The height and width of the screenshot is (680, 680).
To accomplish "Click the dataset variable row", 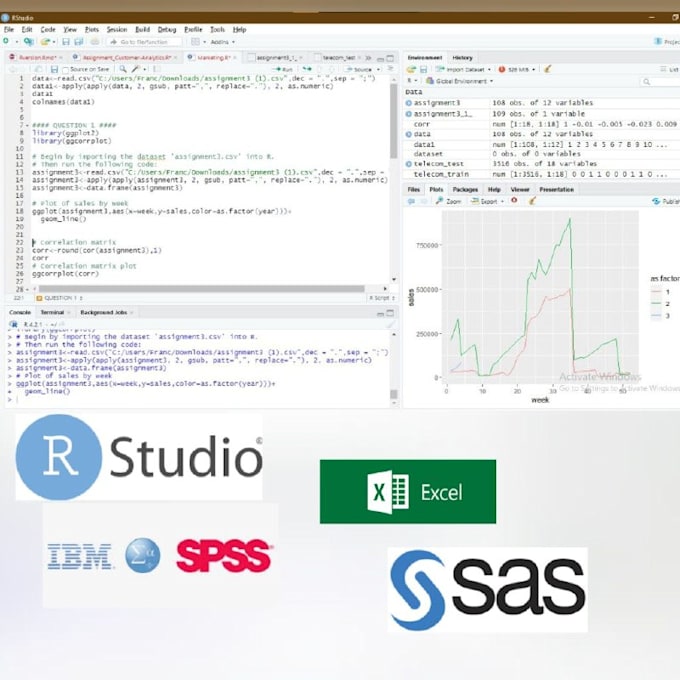I will [x=541, y=154].
